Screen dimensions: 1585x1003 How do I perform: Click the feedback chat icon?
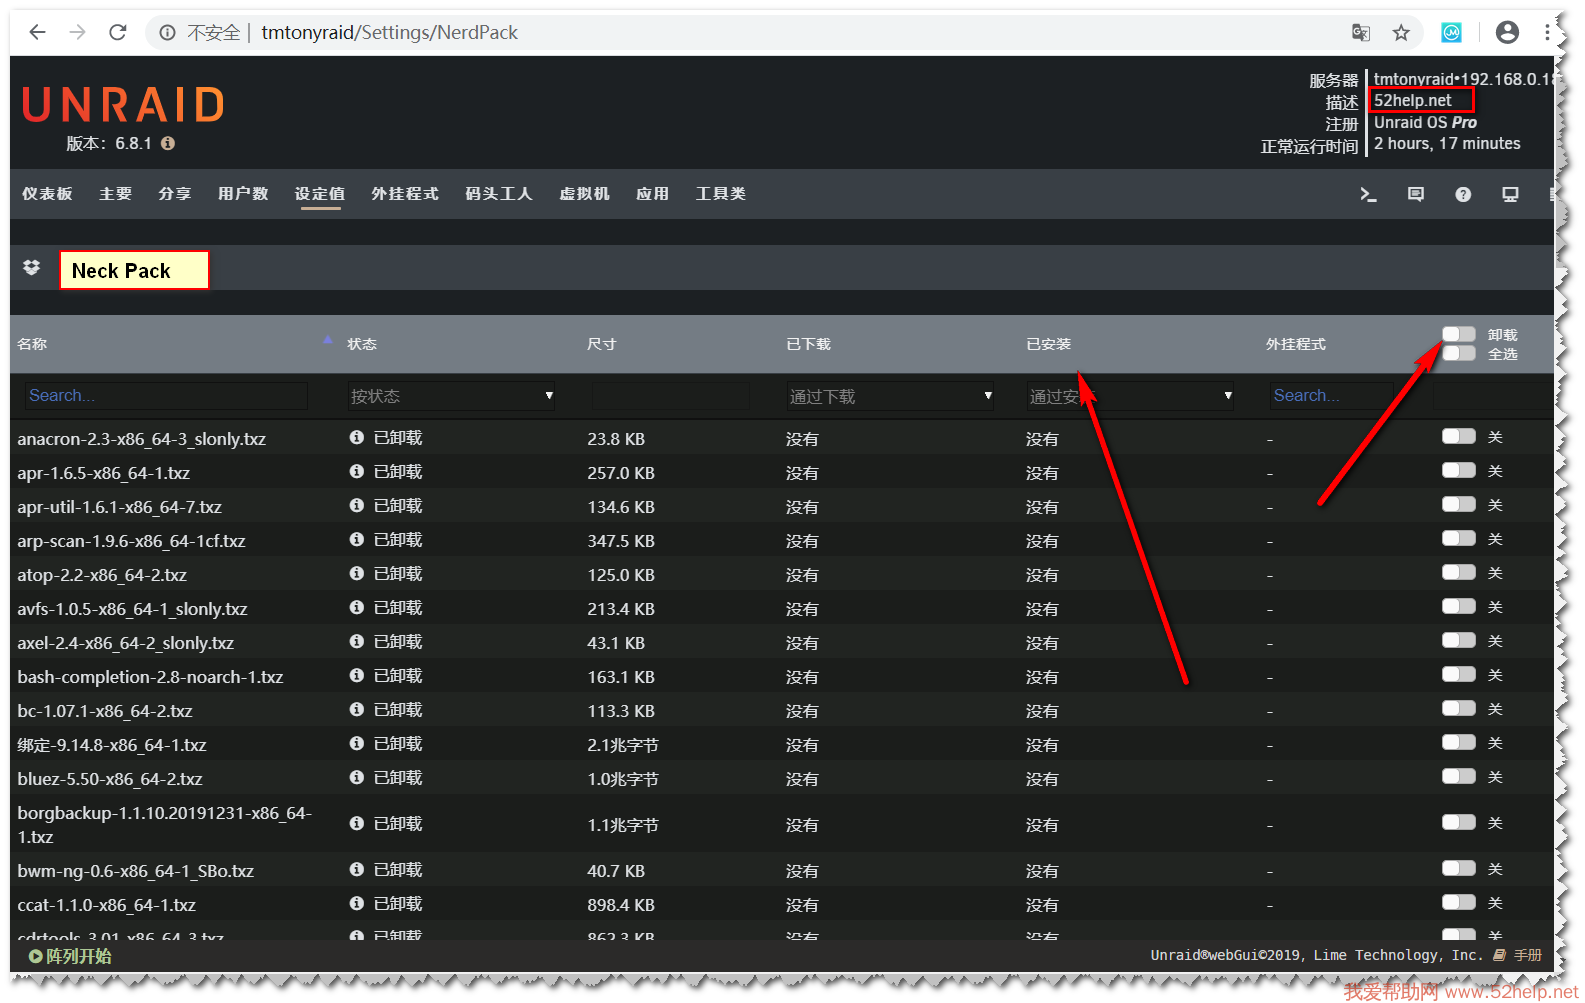click(x=1415, y=195)
